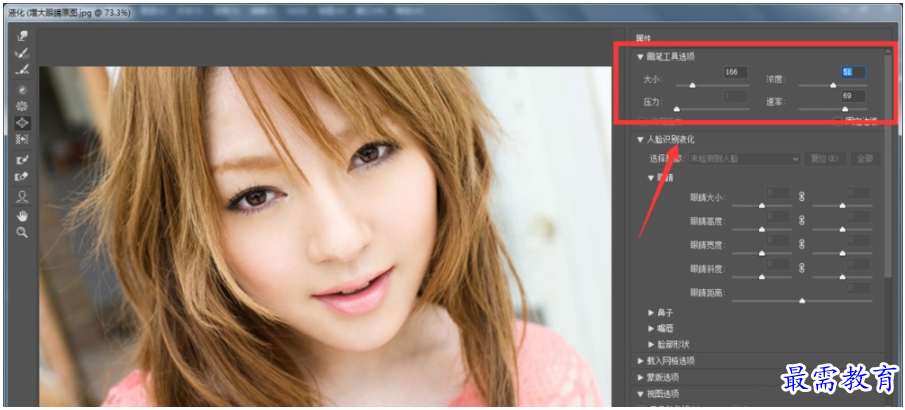905x410 pixels.
Task: Toggle link icon for 眼睛斜度
Action: 801,268
